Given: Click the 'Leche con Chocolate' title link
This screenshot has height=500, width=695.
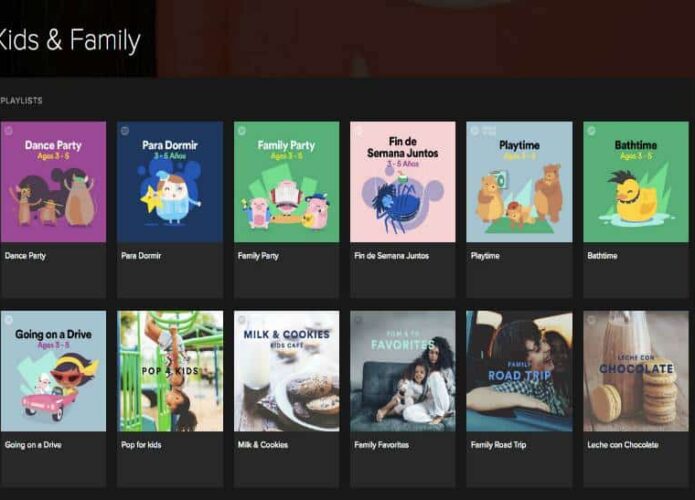Looking at the screenshot, I should tap(623, 445).
